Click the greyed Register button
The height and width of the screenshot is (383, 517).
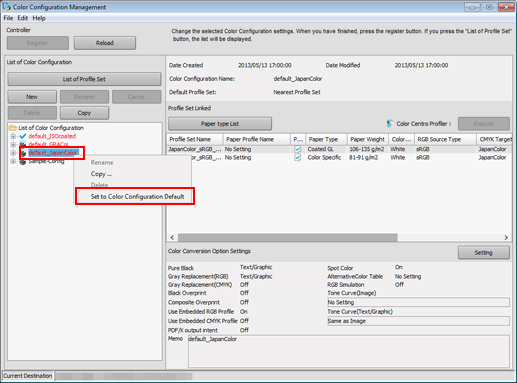(38, 43)
